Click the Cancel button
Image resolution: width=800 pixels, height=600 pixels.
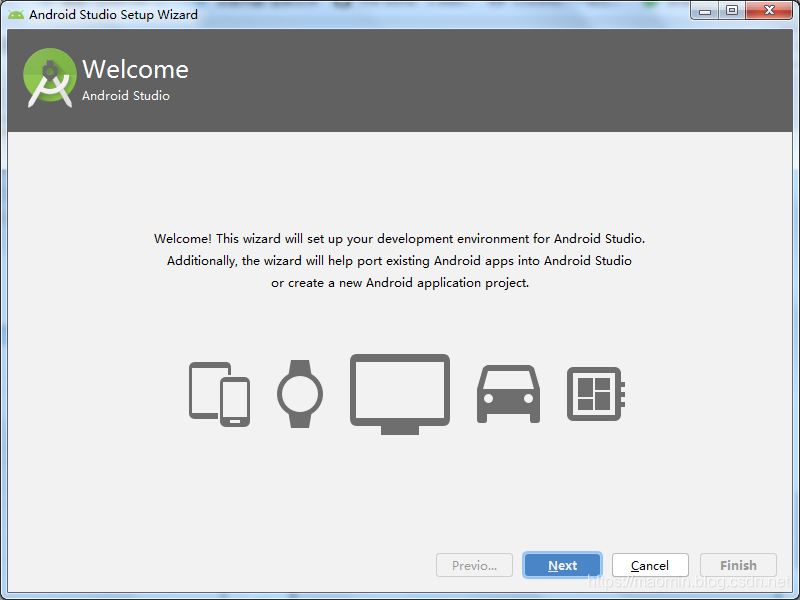[x=650, y=565]
